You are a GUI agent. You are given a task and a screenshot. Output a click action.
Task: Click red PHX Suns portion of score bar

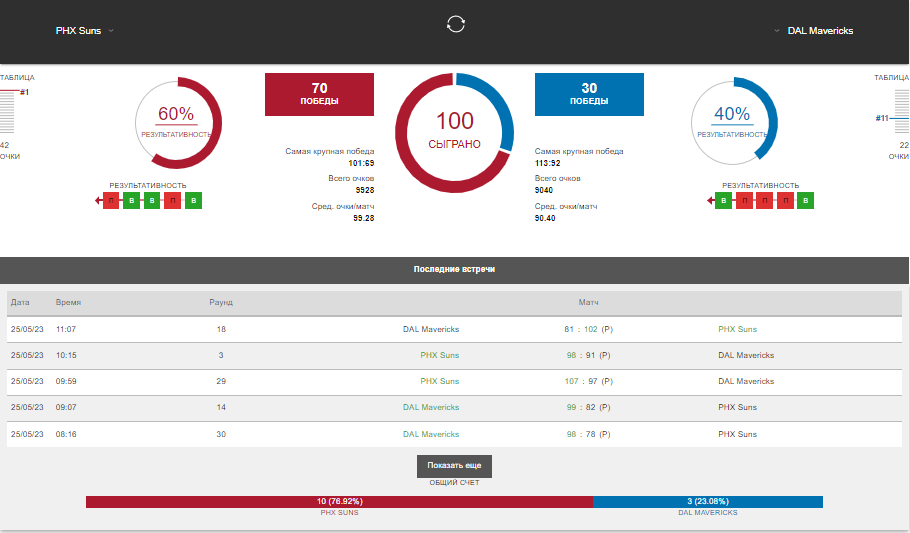click(x=339, y=501)
